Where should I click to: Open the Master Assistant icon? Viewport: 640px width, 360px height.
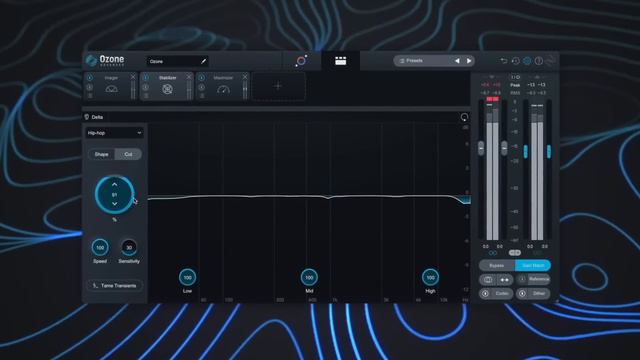[x=301, y=61]
